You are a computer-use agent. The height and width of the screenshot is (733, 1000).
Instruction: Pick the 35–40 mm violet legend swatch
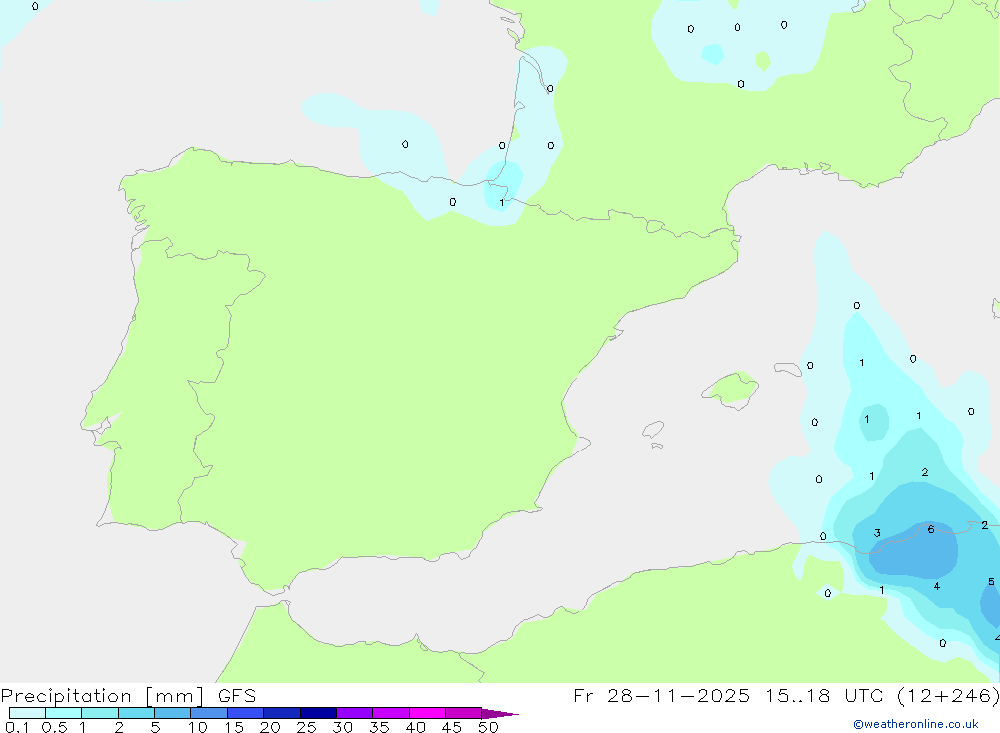(390, 713)
